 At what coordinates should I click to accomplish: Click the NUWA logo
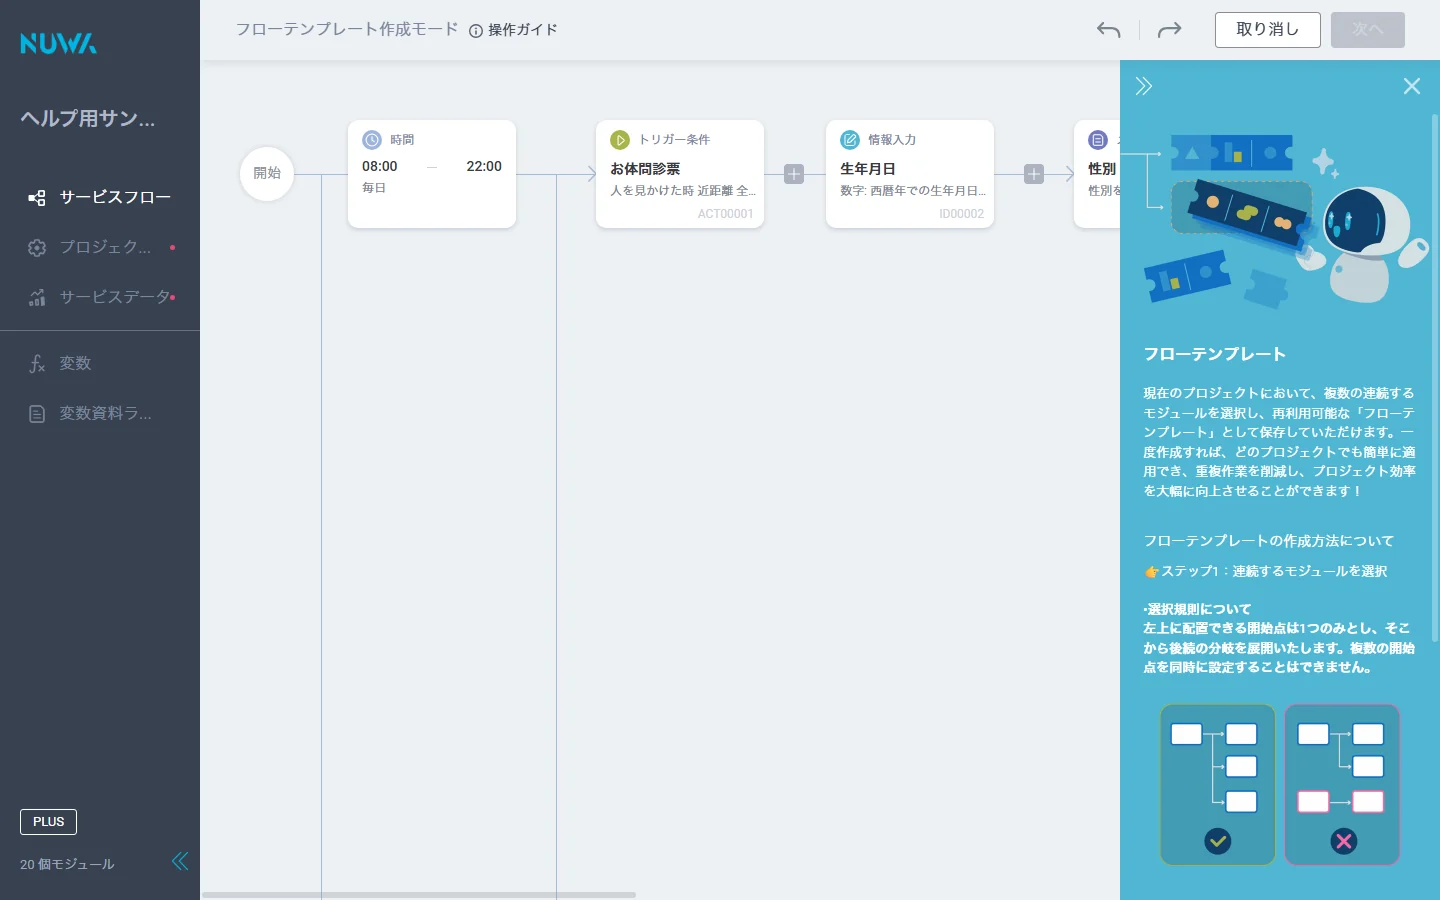(x=58, y=43)
